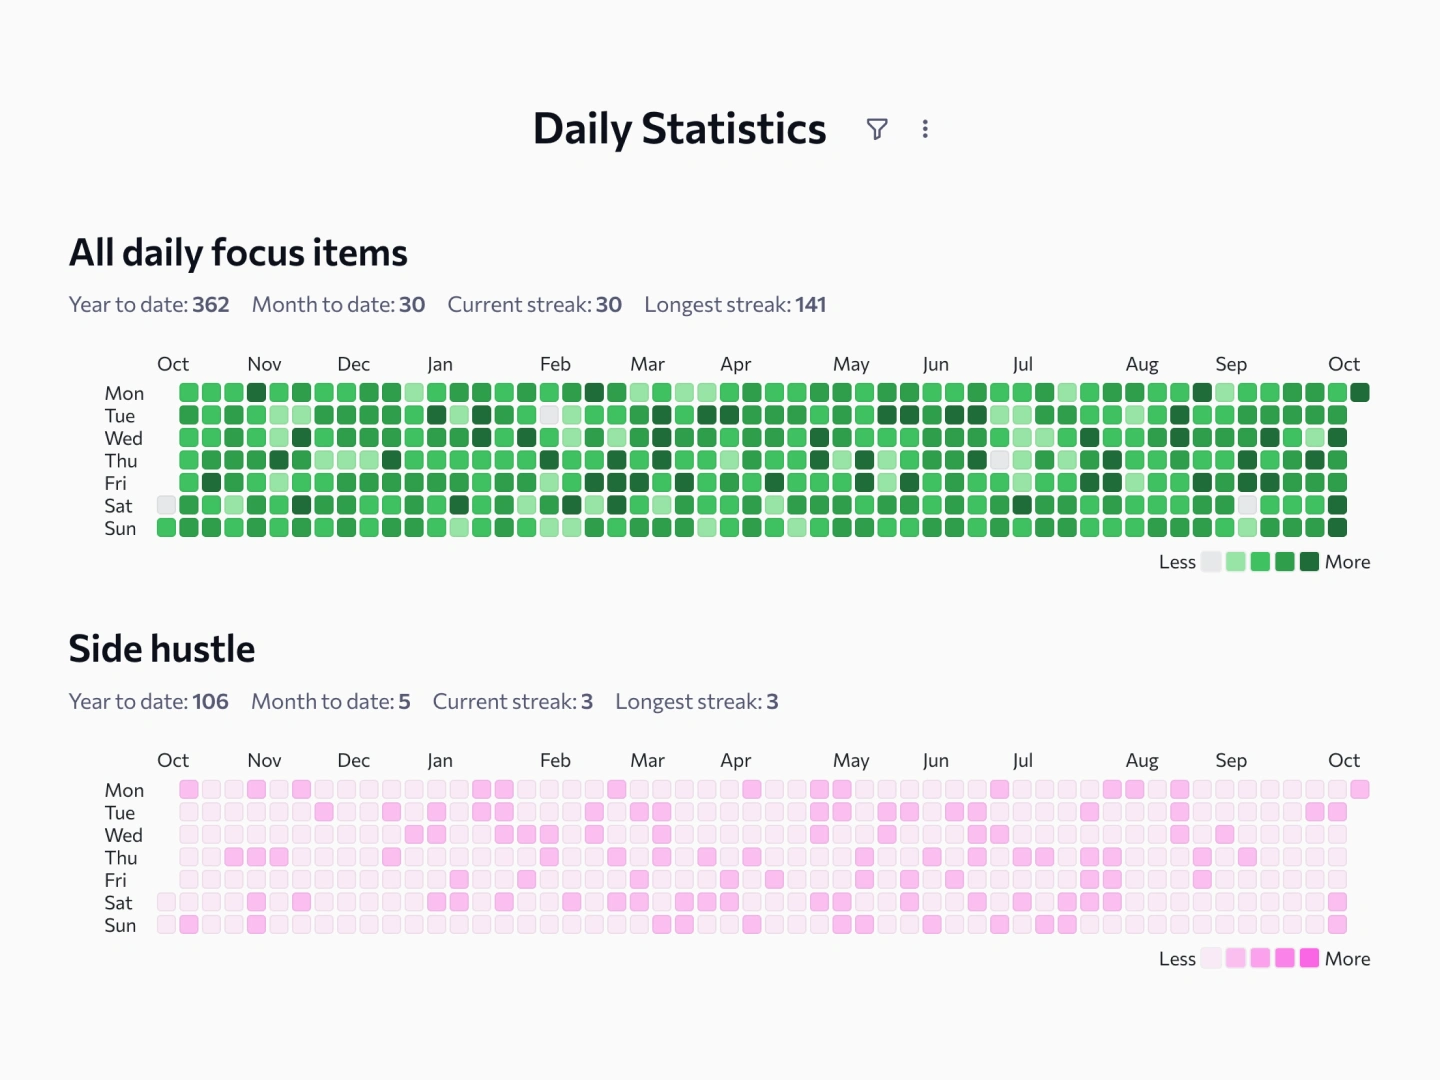
Task: Click 'Longest streak: 141' statistic
Action: [735, 305]
